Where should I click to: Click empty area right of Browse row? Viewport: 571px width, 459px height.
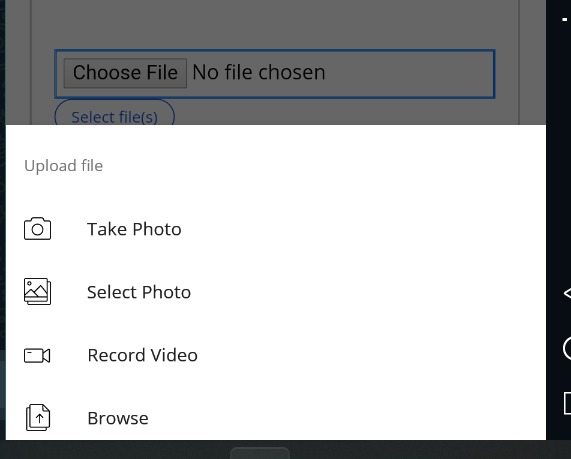click(346, 418)
